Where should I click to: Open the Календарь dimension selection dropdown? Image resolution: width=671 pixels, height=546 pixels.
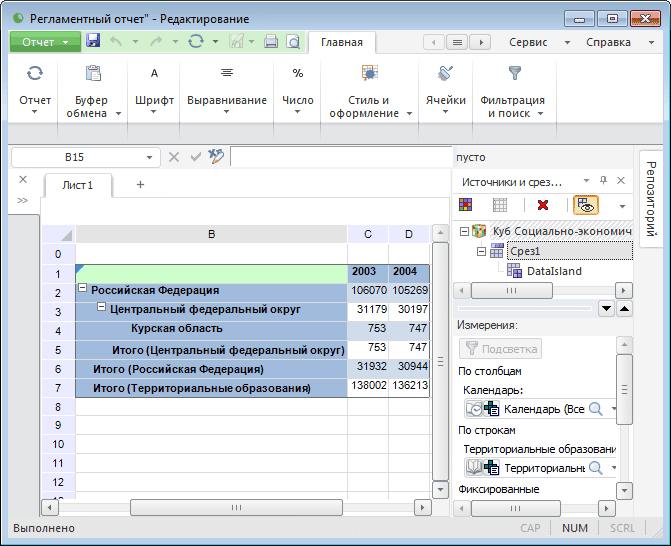tap(613, 409)
